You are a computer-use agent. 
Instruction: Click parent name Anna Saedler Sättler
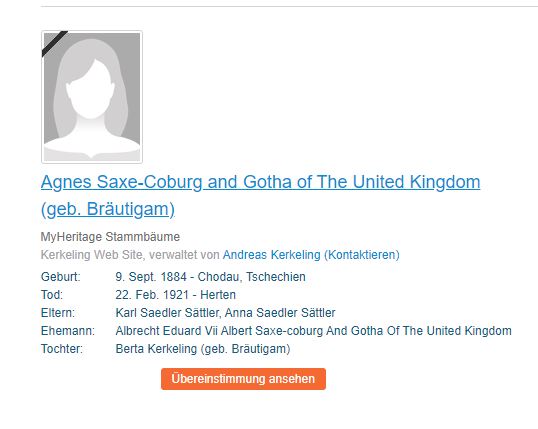280,313
